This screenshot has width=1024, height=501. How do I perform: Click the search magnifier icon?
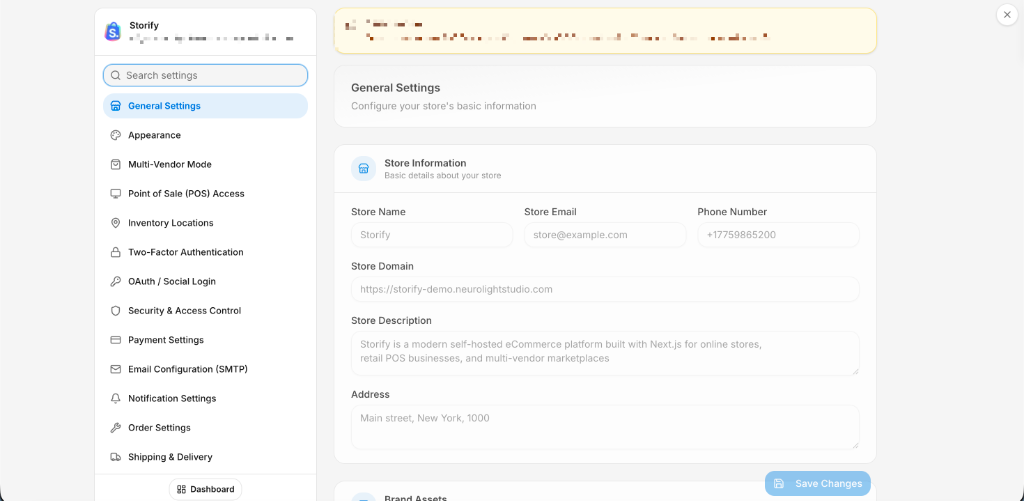point(116,75)
